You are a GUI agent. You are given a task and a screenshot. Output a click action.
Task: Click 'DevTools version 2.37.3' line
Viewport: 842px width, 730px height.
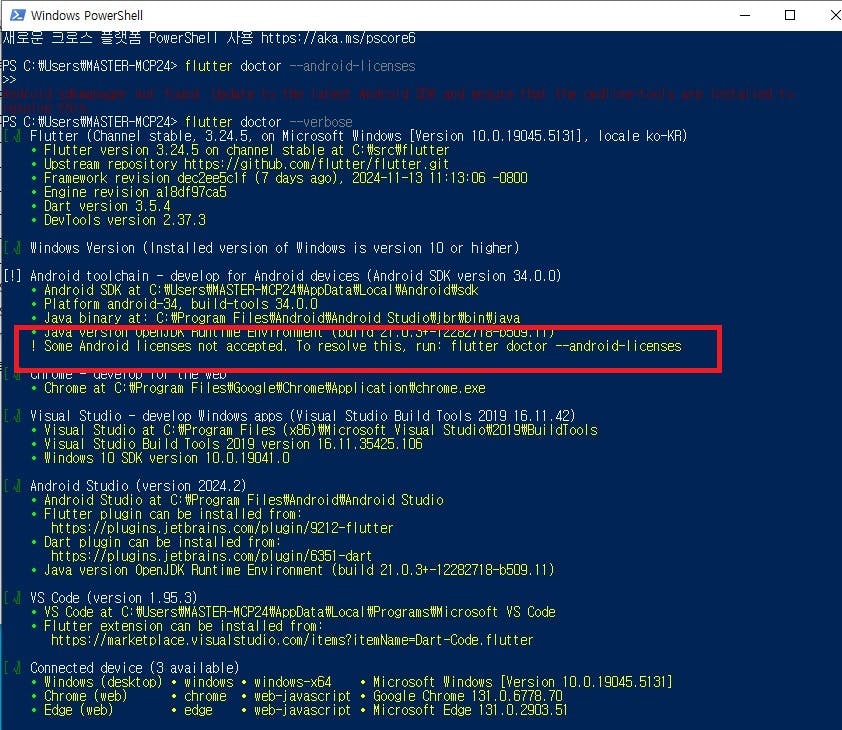click(125, 220)
